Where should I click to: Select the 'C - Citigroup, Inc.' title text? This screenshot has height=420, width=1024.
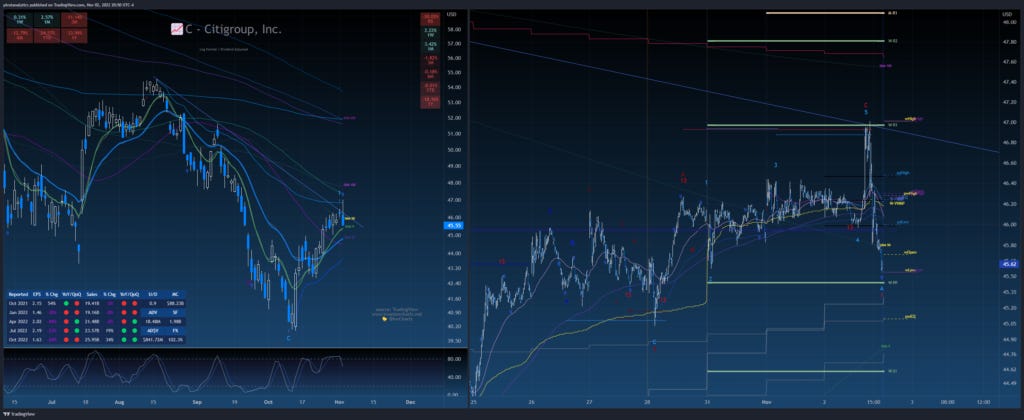tap(234, 29)
